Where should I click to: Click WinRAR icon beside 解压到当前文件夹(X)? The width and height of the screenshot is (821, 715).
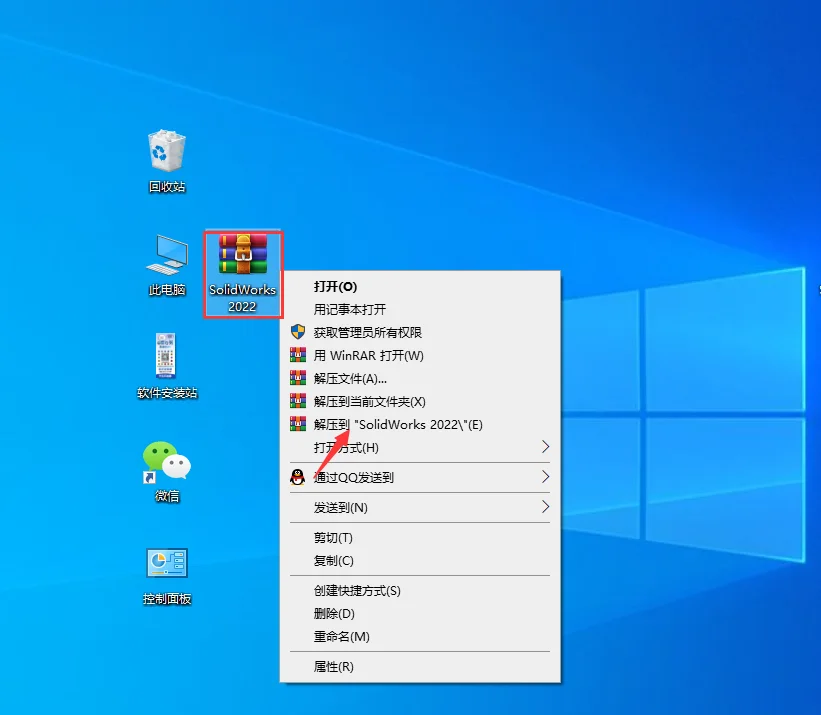point(298,401)
